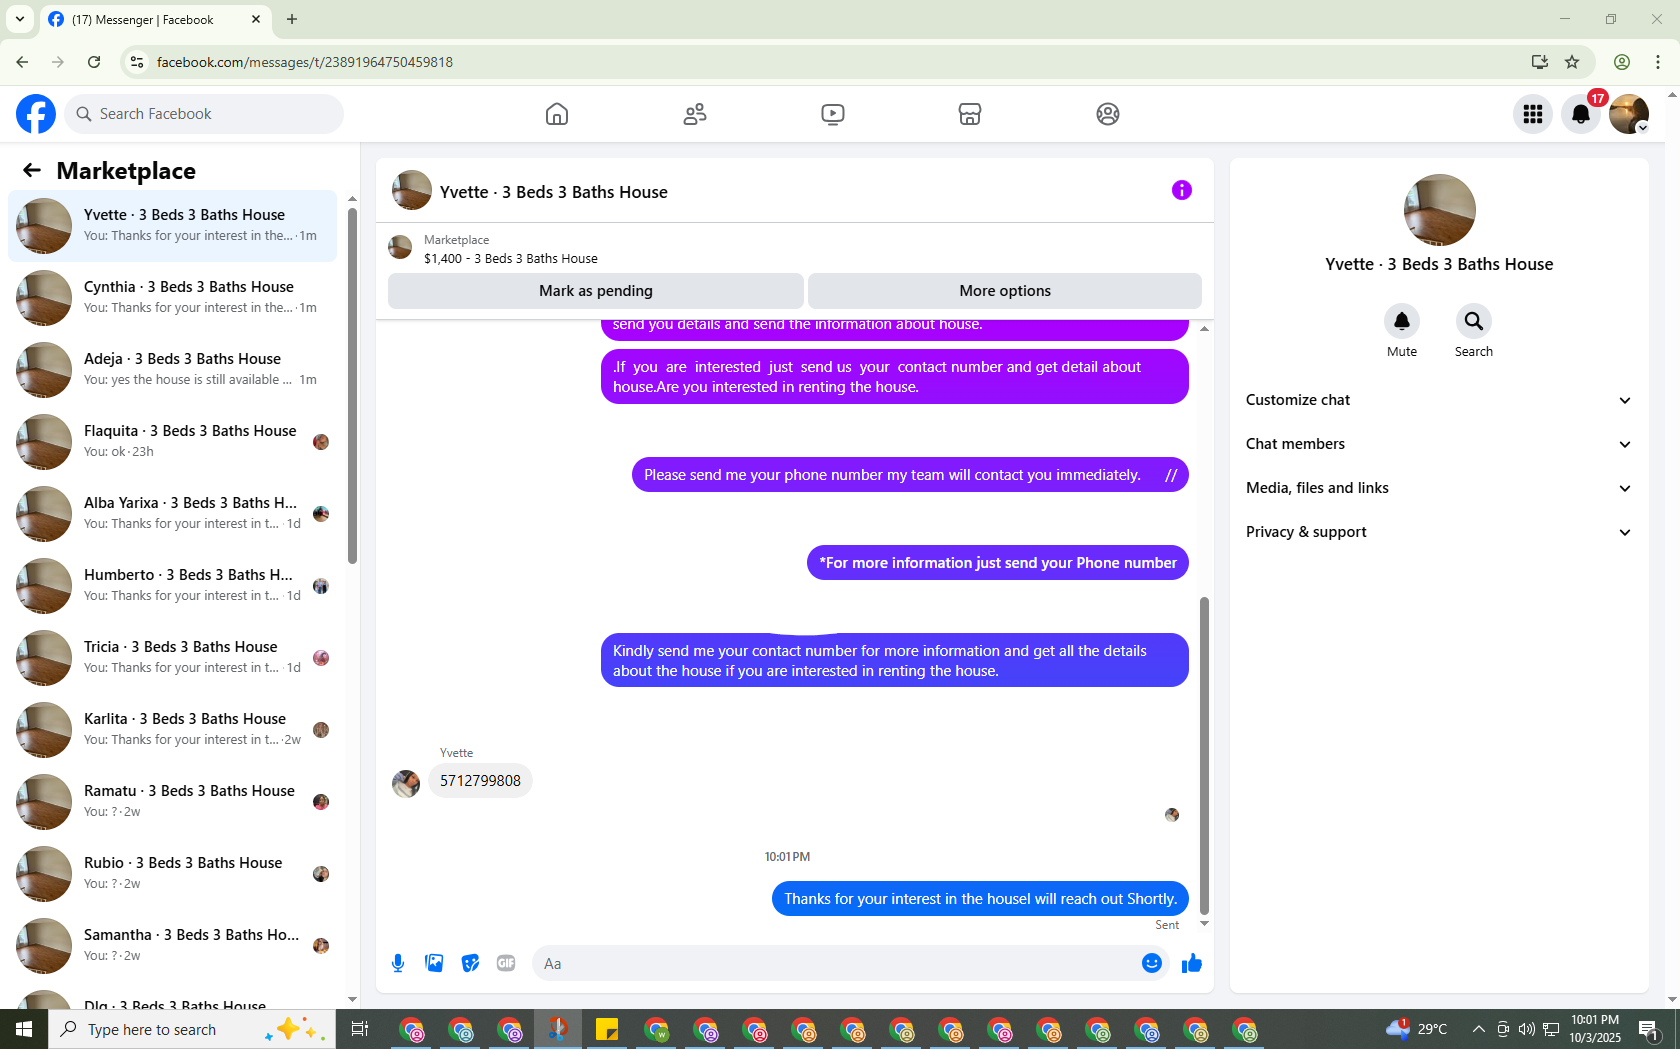Reload the page
Viewport: 1680px width, 1049px height.
[94, 62]
